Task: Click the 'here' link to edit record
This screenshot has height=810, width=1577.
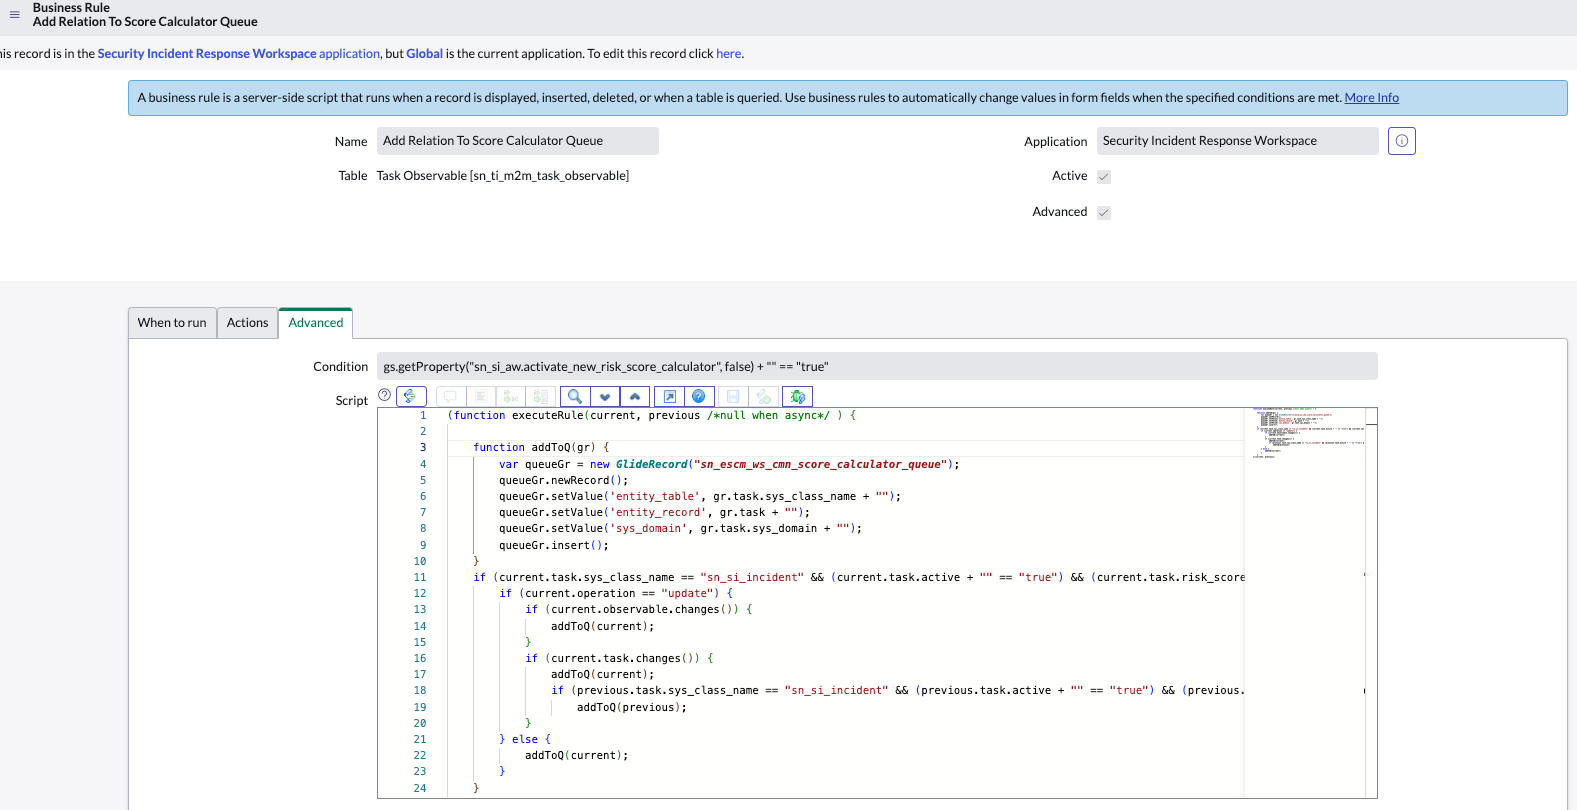Action: coord(729,54)
